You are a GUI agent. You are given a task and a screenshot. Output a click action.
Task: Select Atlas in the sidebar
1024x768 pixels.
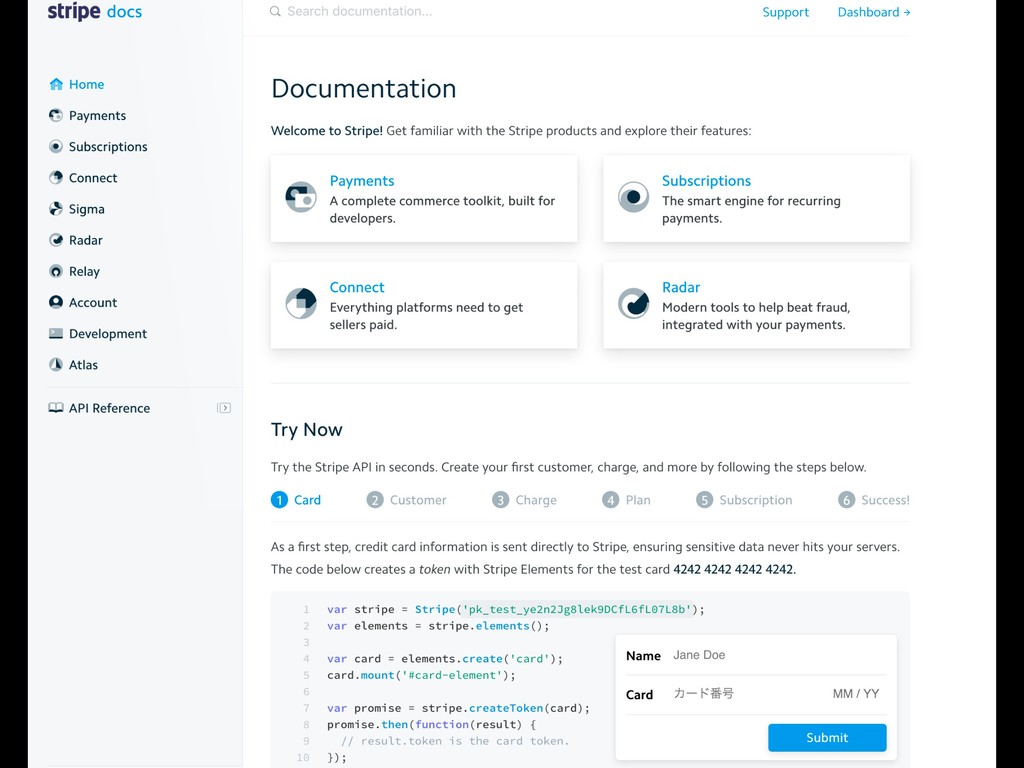84,364
